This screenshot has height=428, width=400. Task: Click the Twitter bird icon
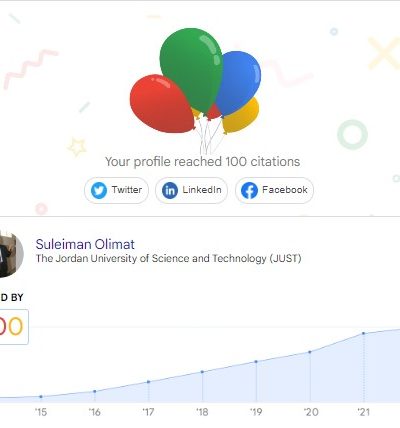pos(99,190)
